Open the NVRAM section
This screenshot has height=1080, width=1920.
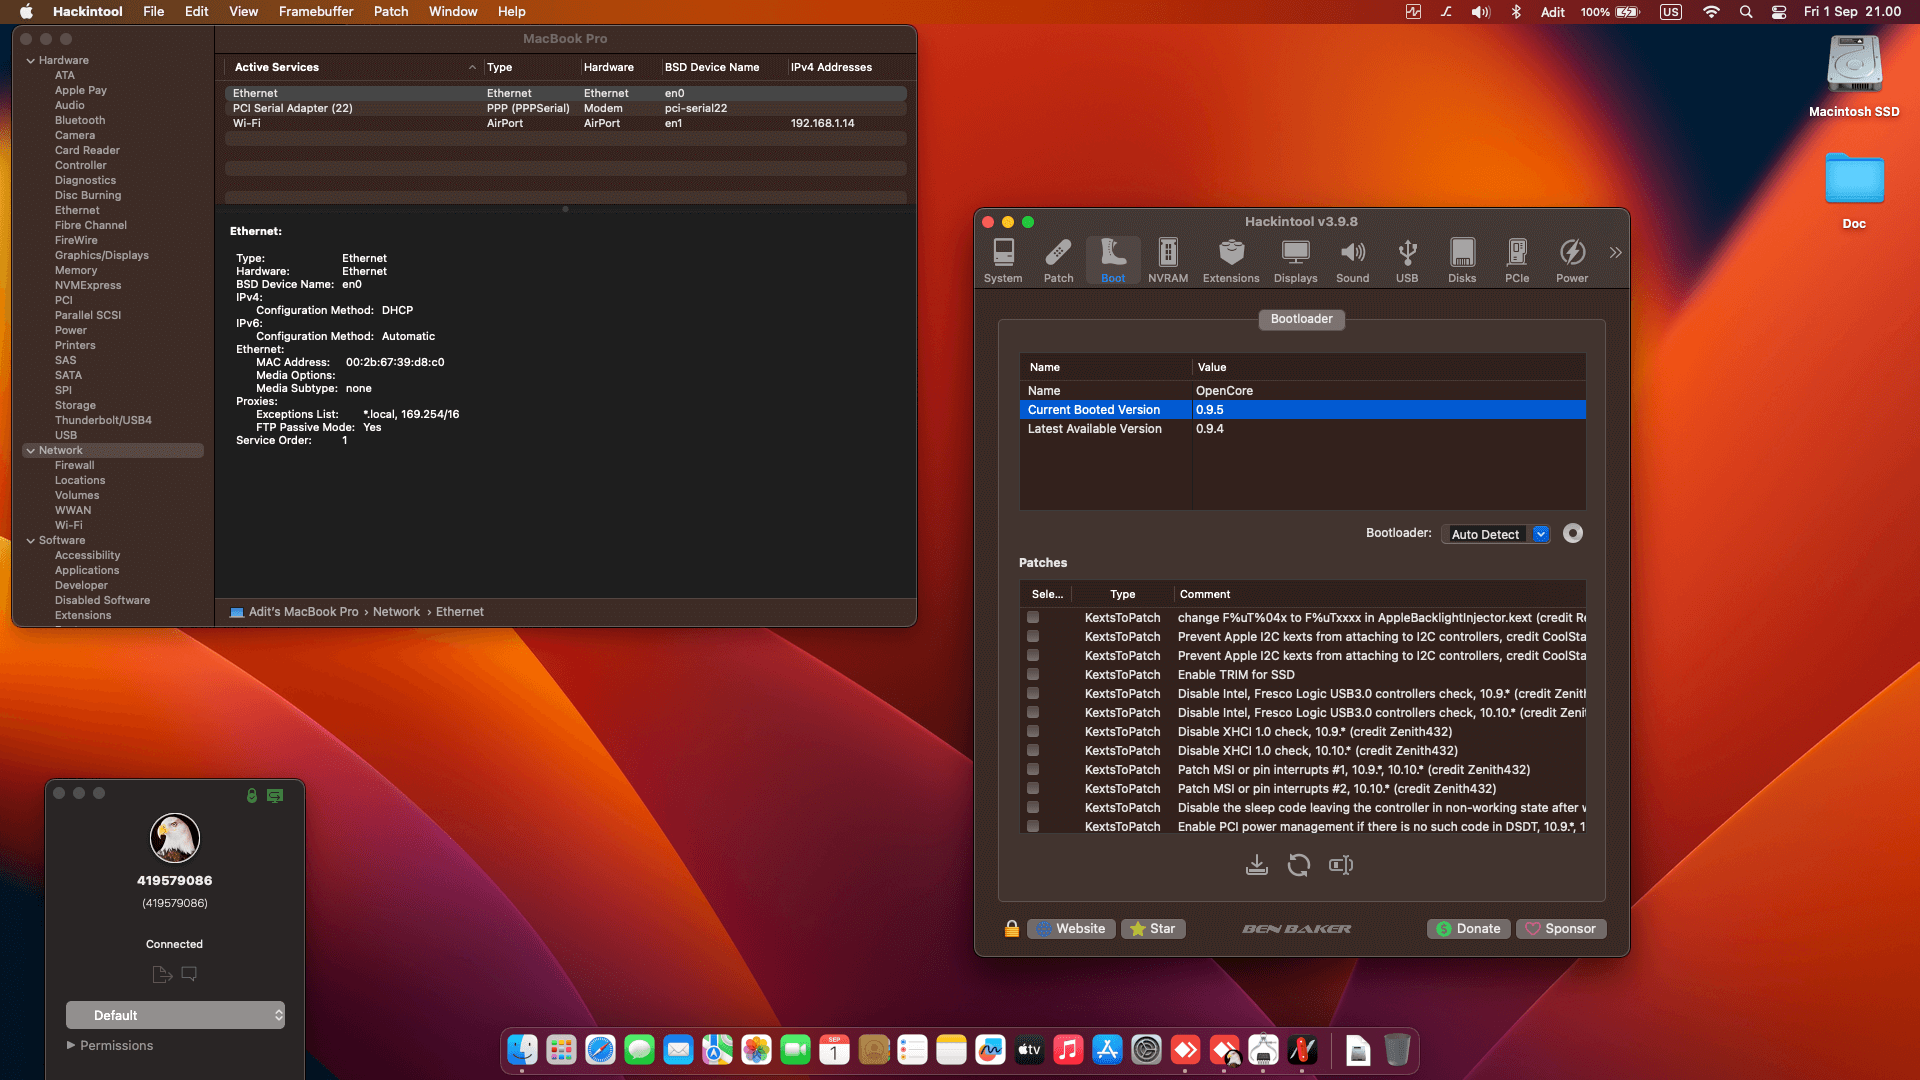click(1167, 260)
